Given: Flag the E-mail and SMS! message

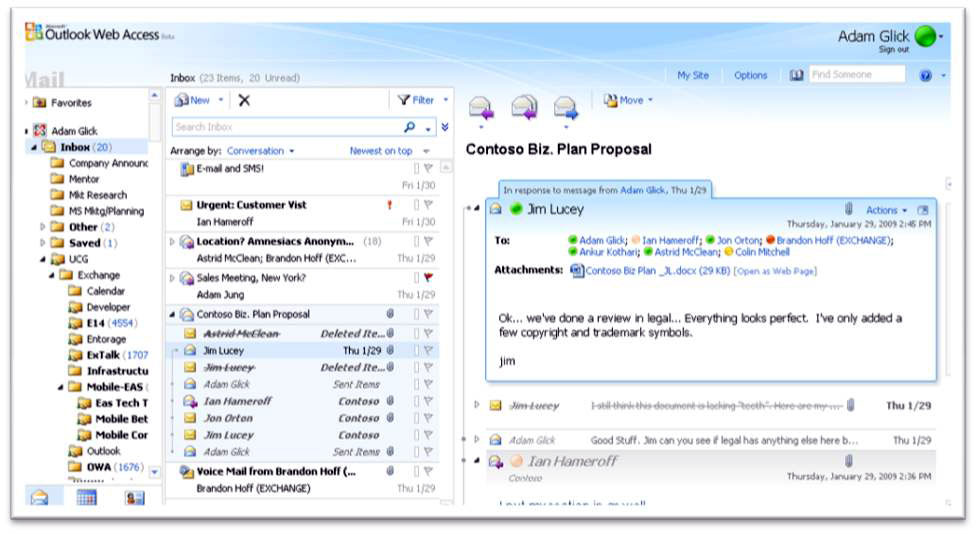Looking at the screenshot, I should pos(428,168).
